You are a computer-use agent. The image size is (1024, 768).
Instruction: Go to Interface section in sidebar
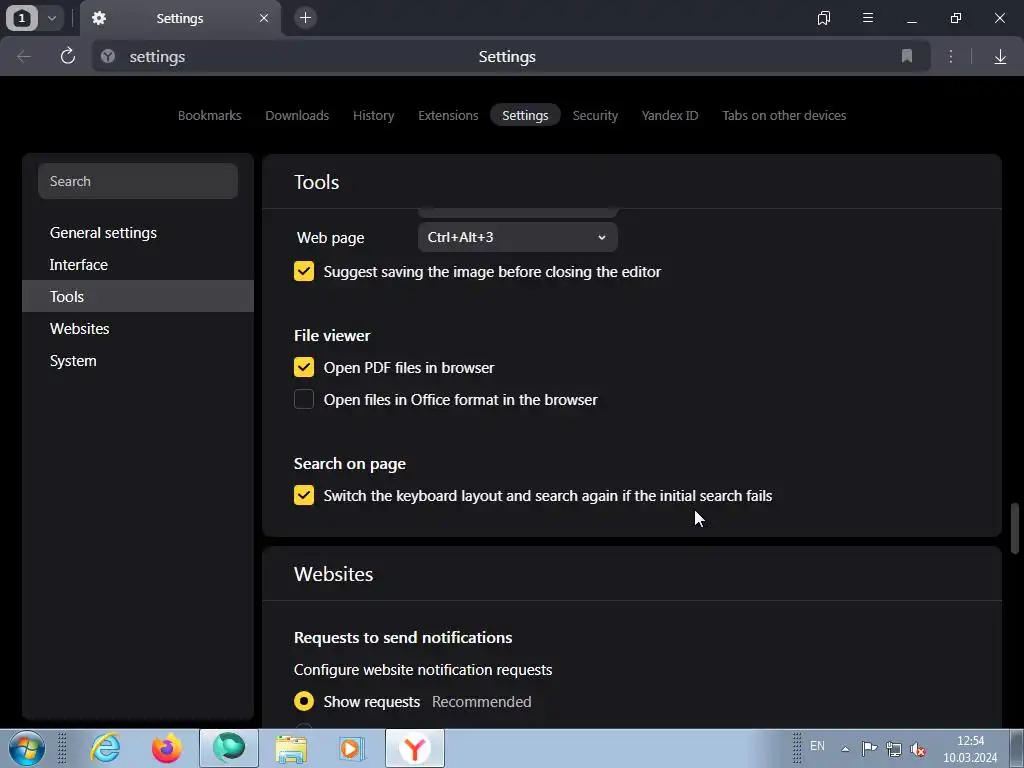(138, 264)
